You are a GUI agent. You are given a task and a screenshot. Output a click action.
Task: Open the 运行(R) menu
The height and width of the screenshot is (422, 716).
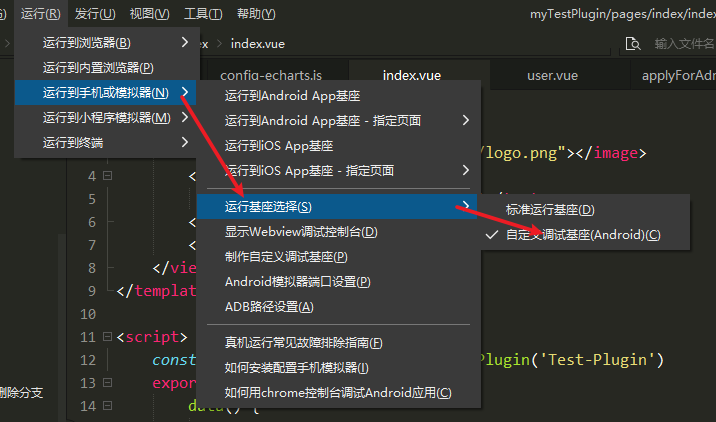(41, 14)
